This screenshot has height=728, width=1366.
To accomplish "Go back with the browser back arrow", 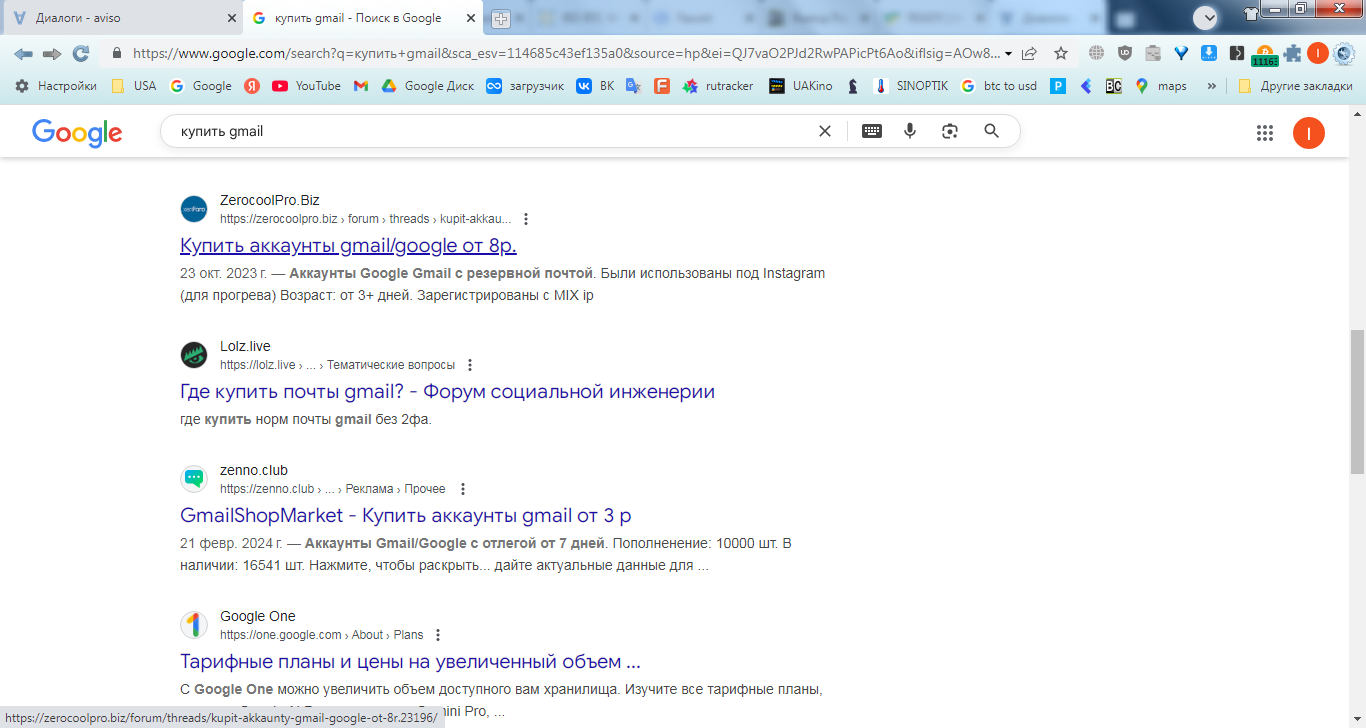I will click(23, 54).
